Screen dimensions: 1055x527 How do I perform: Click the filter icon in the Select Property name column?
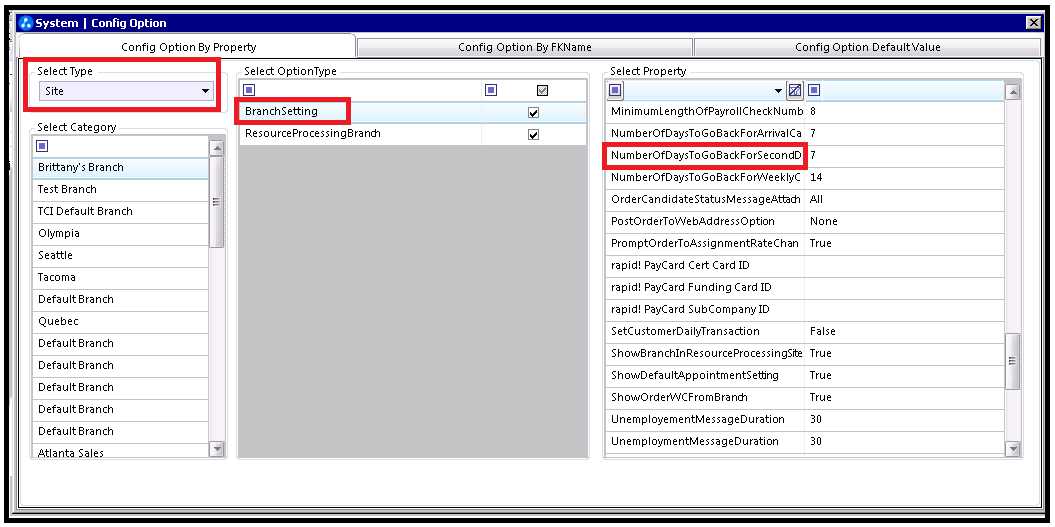click(616, 90)
